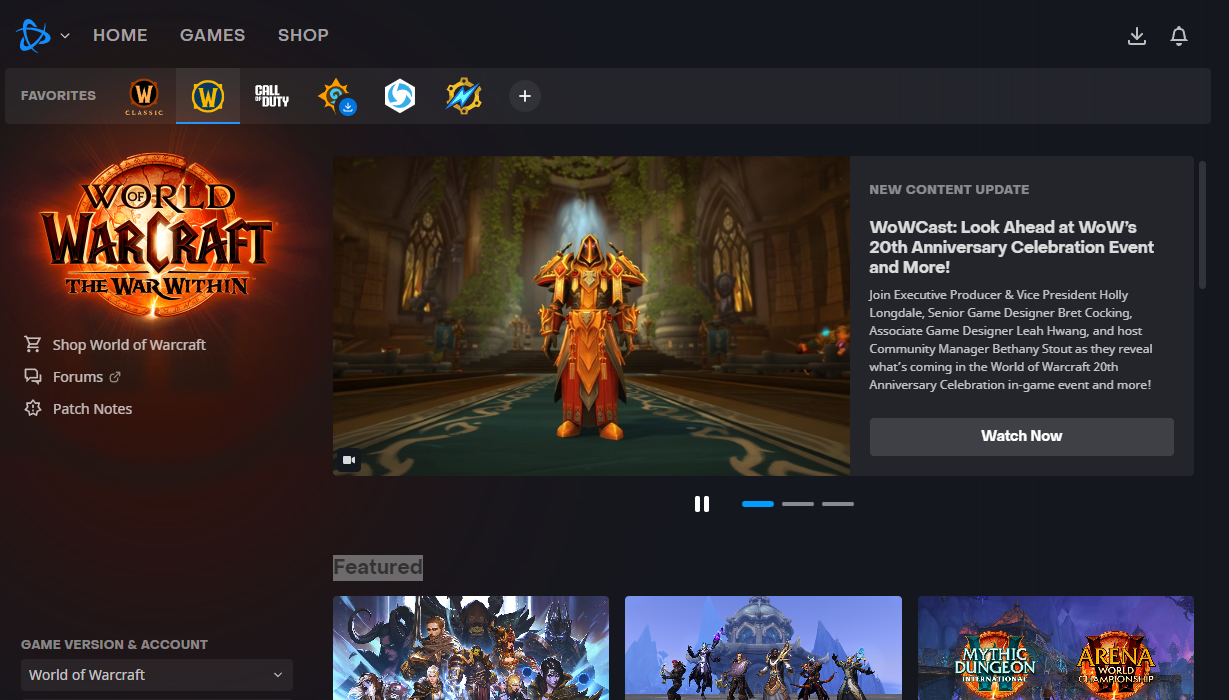Open the downloads icon in top bar

coord(1136,36)
